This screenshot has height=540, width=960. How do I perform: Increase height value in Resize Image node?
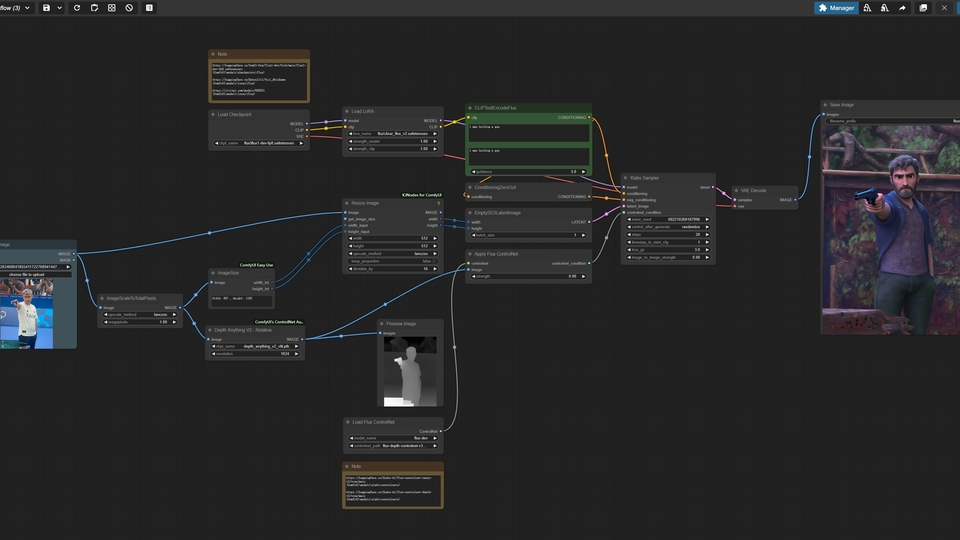coord(435,246)
